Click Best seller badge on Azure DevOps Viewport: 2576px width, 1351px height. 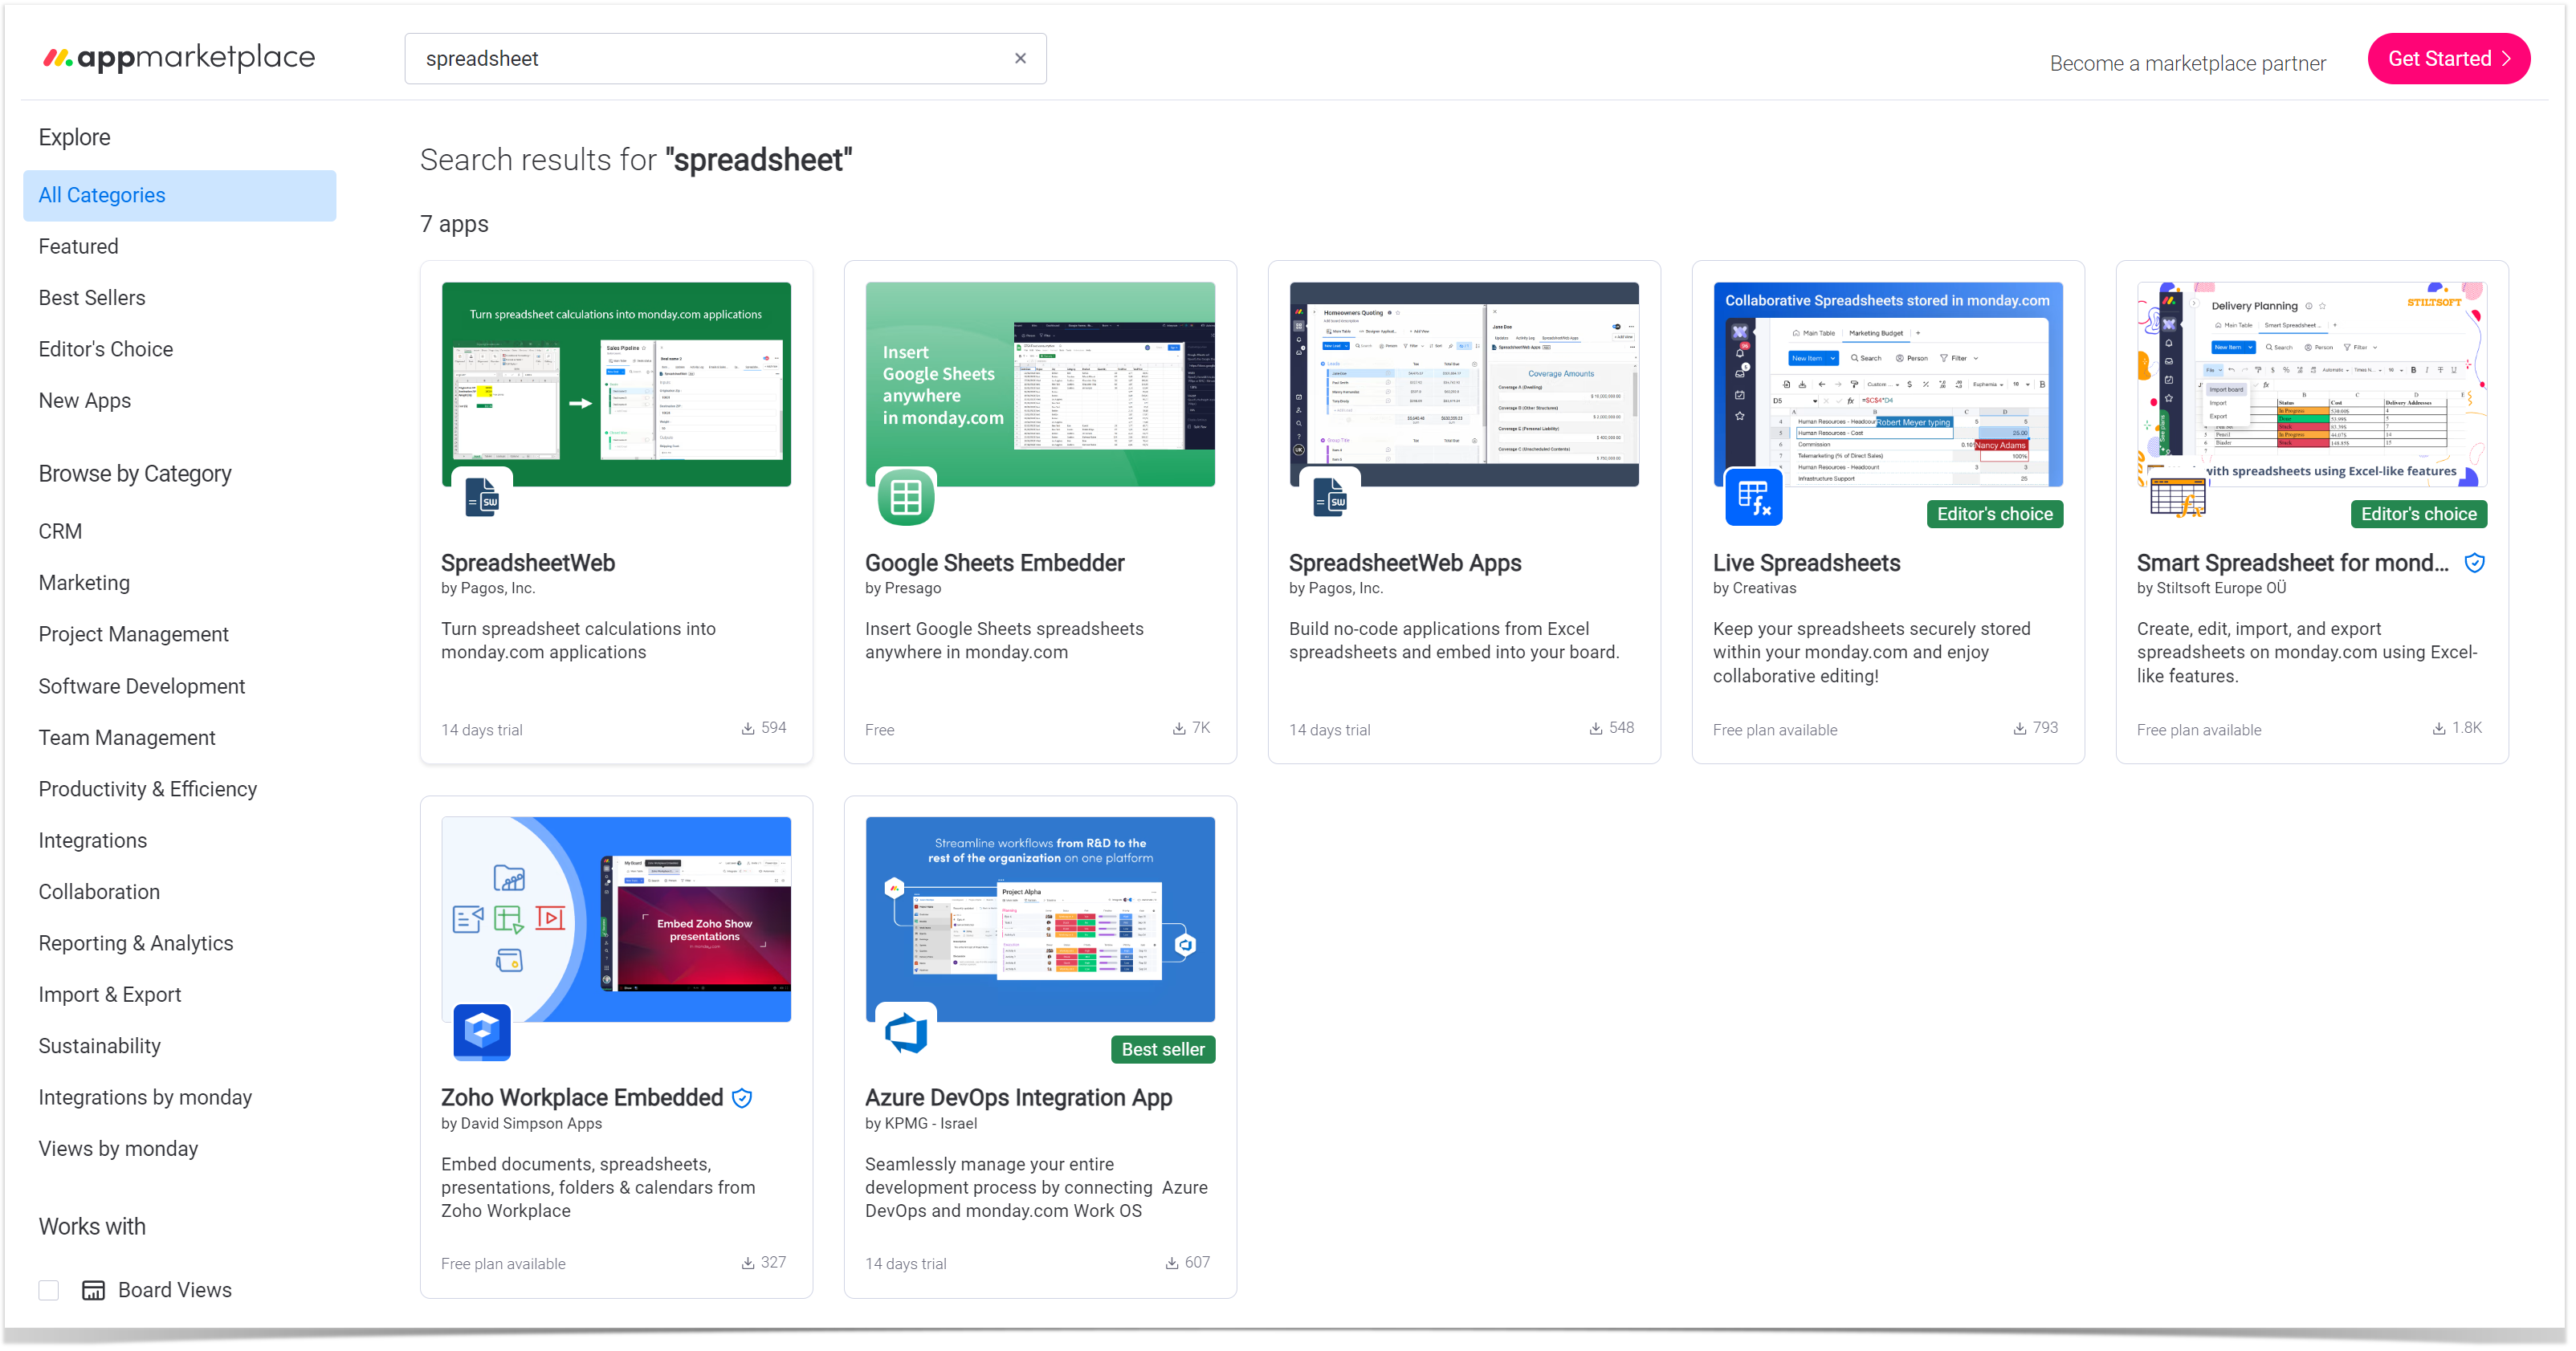[x=1163, y=1049]
